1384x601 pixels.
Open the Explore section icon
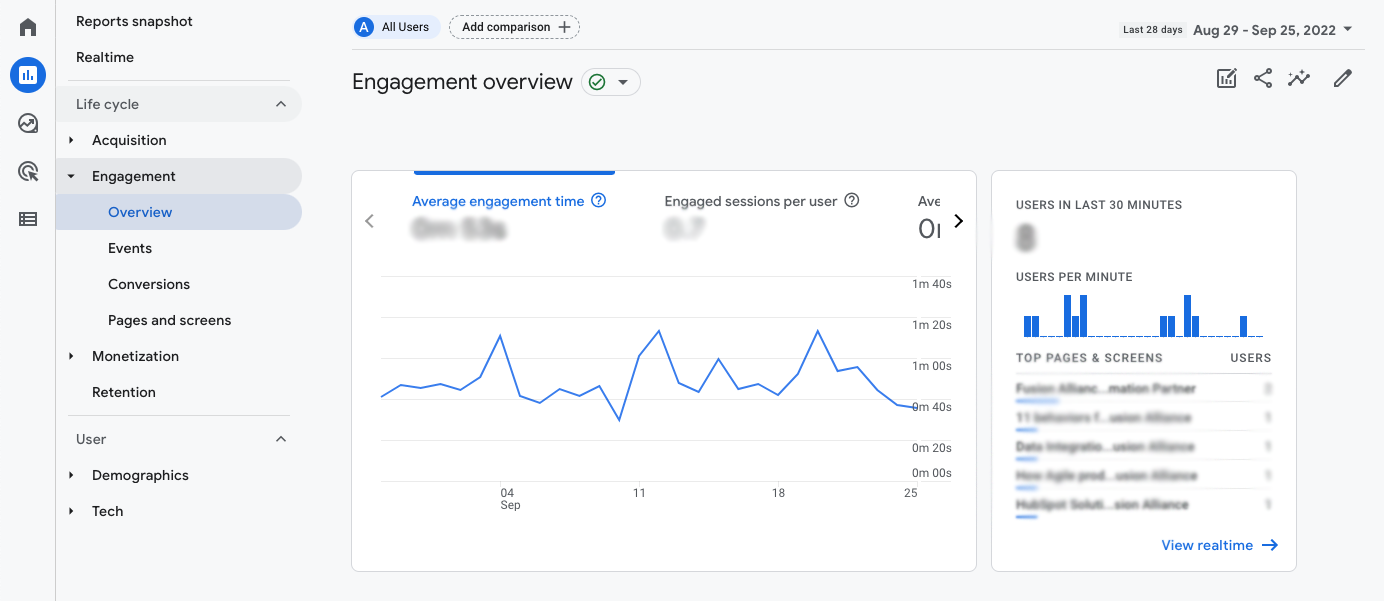(x=27, y=122)
